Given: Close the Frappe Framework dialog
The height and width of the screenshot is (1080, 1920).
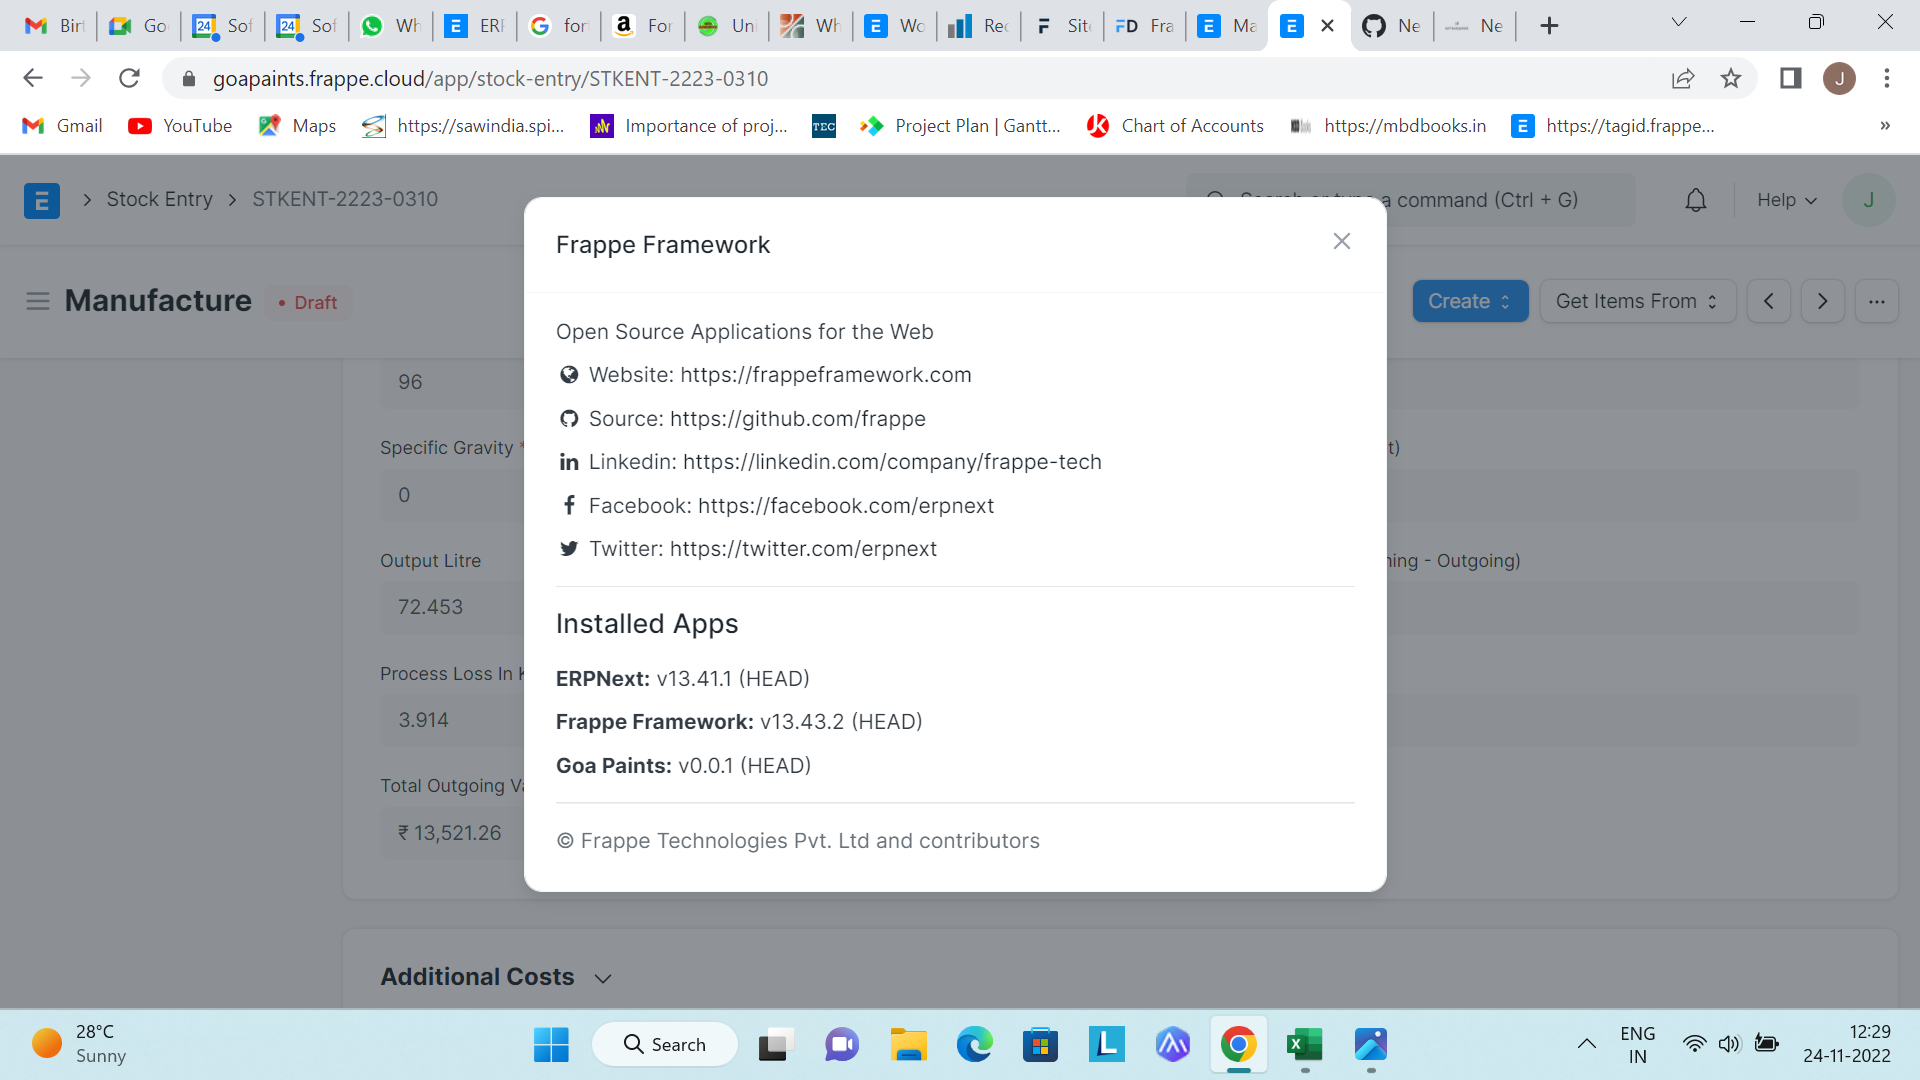Looking at the screenshot, I should point(1341,241).
